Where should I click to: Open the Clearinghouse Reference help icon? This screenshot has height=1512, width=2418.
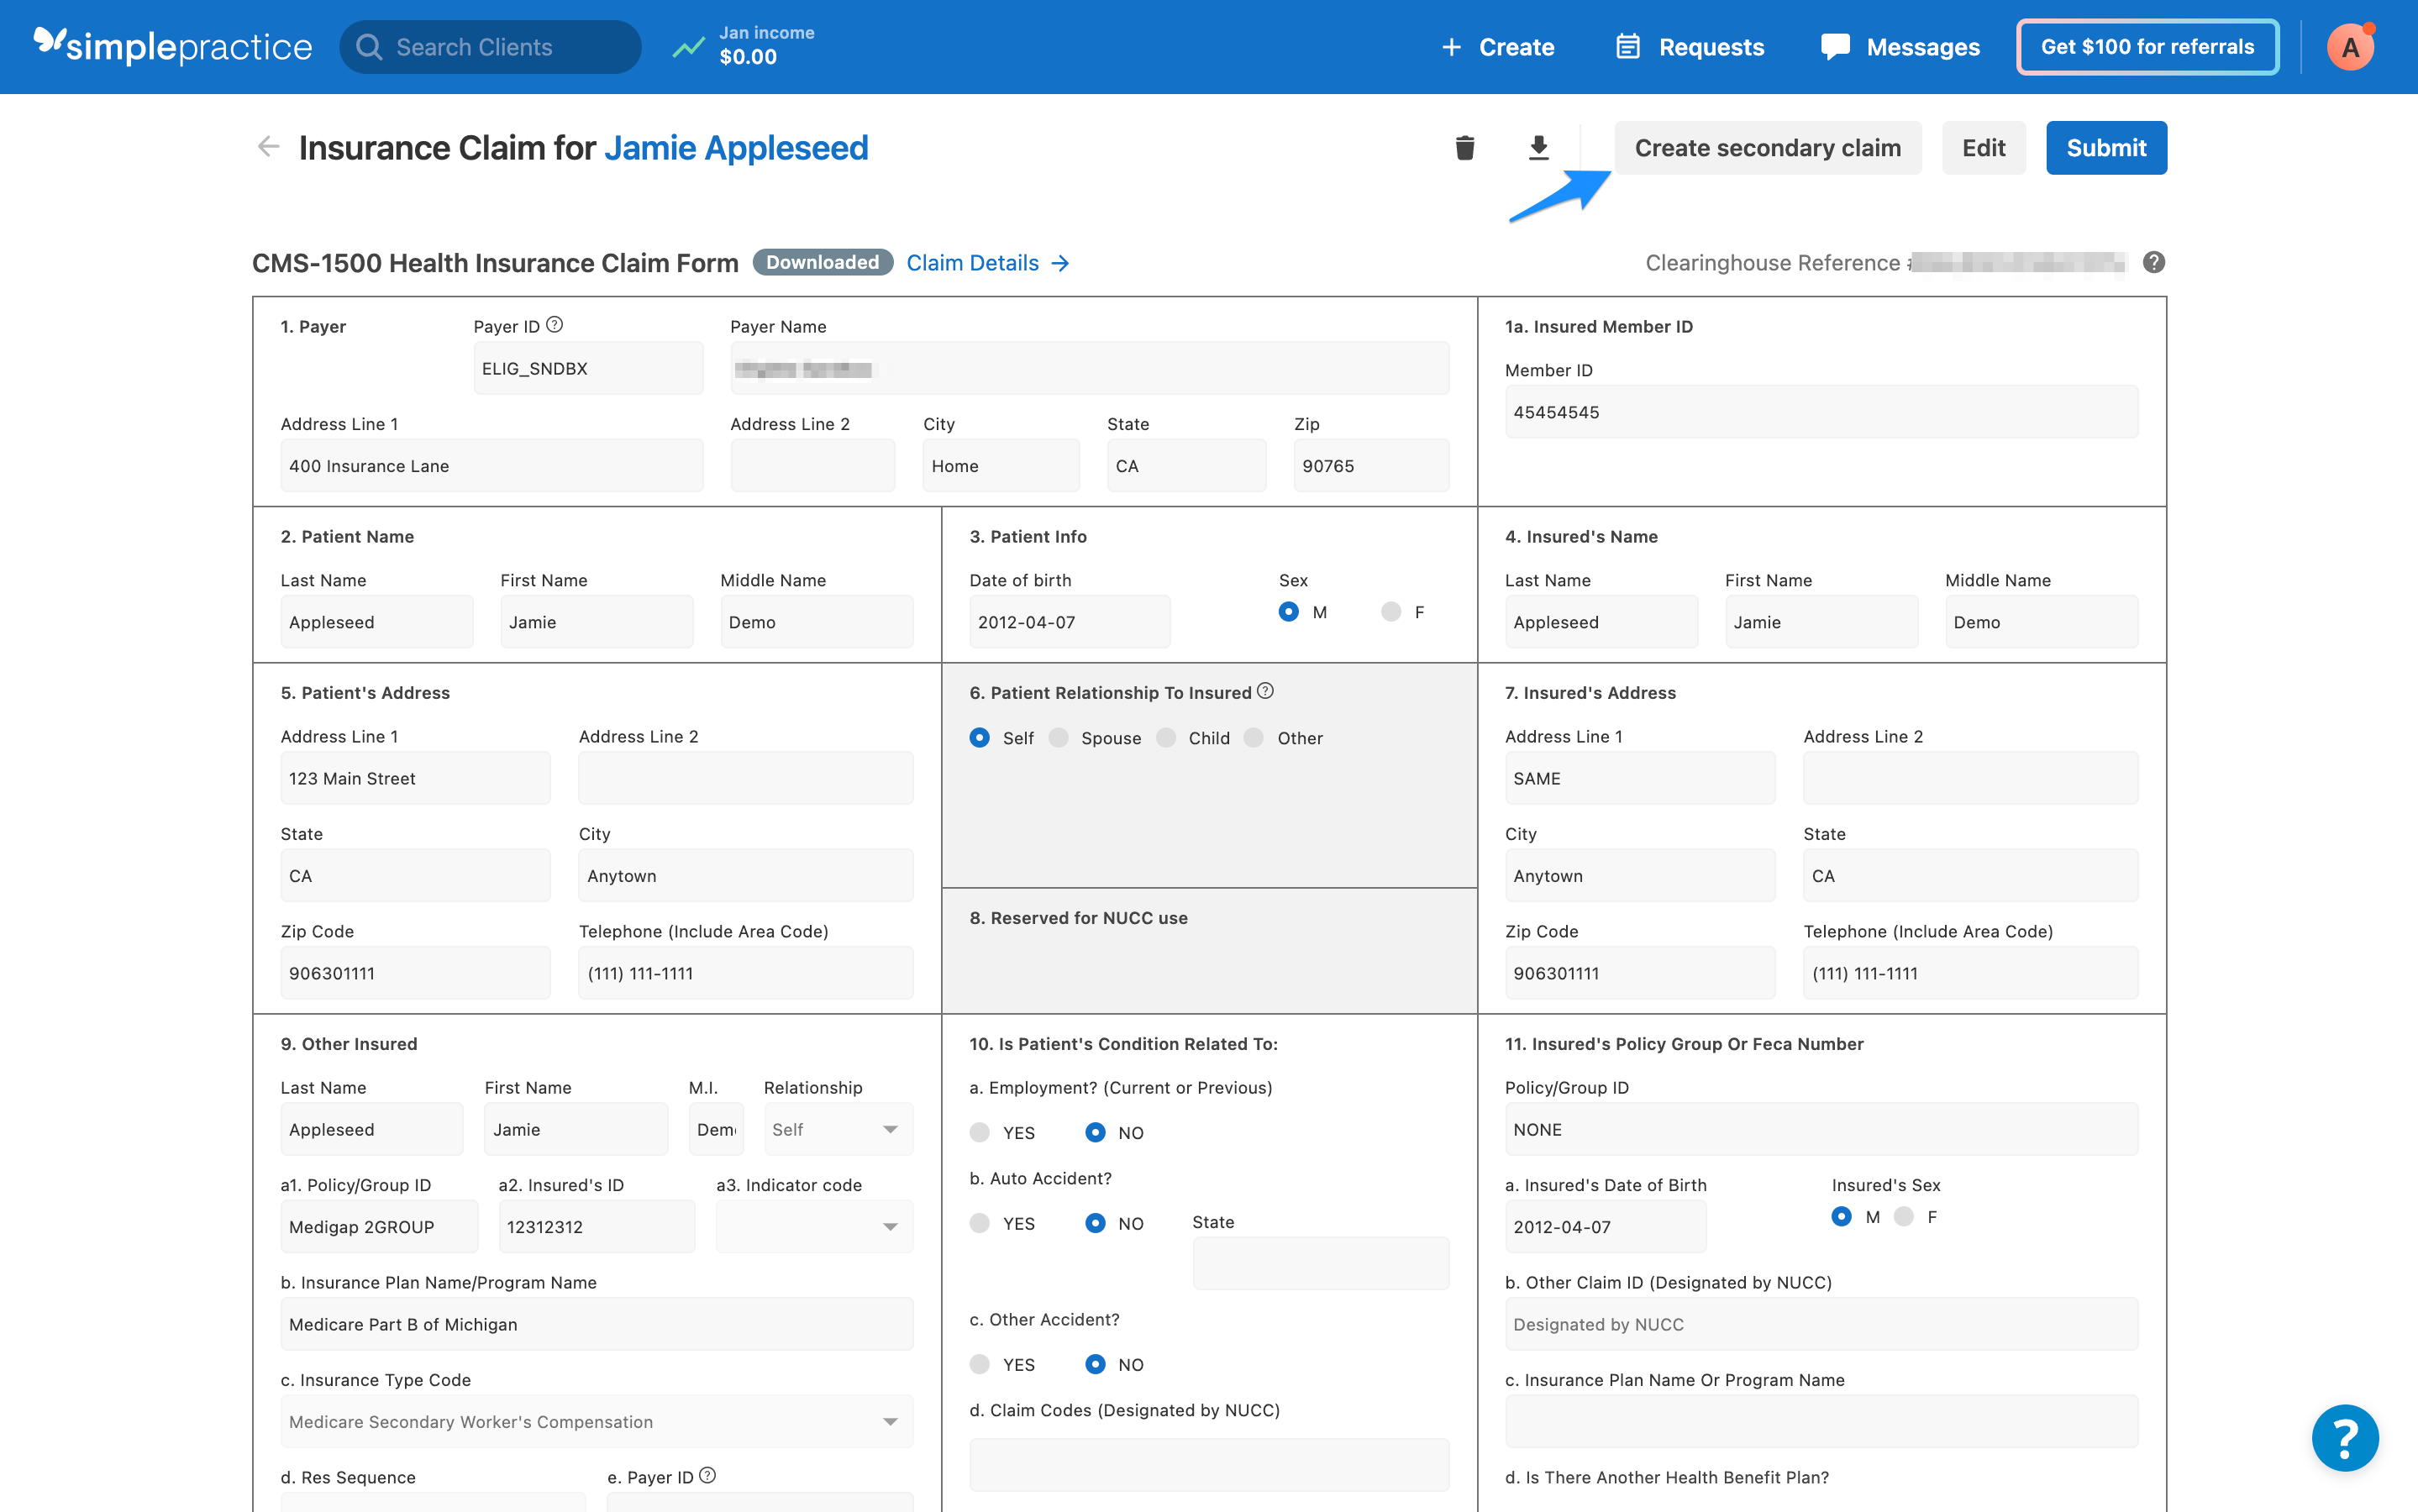(x=2153, y=262)
